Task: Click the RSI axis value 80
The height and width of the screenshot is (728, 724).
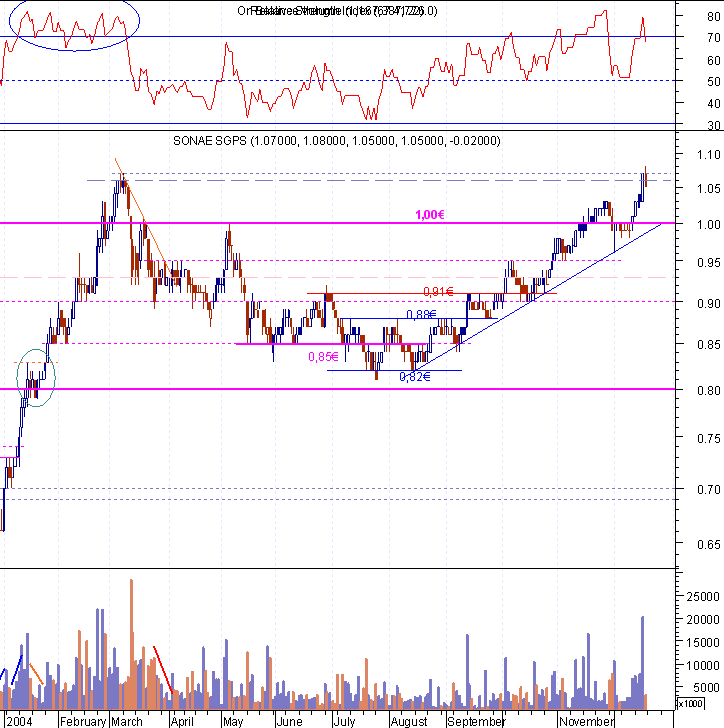Action: pyautogui.click(x=714, y=16)
